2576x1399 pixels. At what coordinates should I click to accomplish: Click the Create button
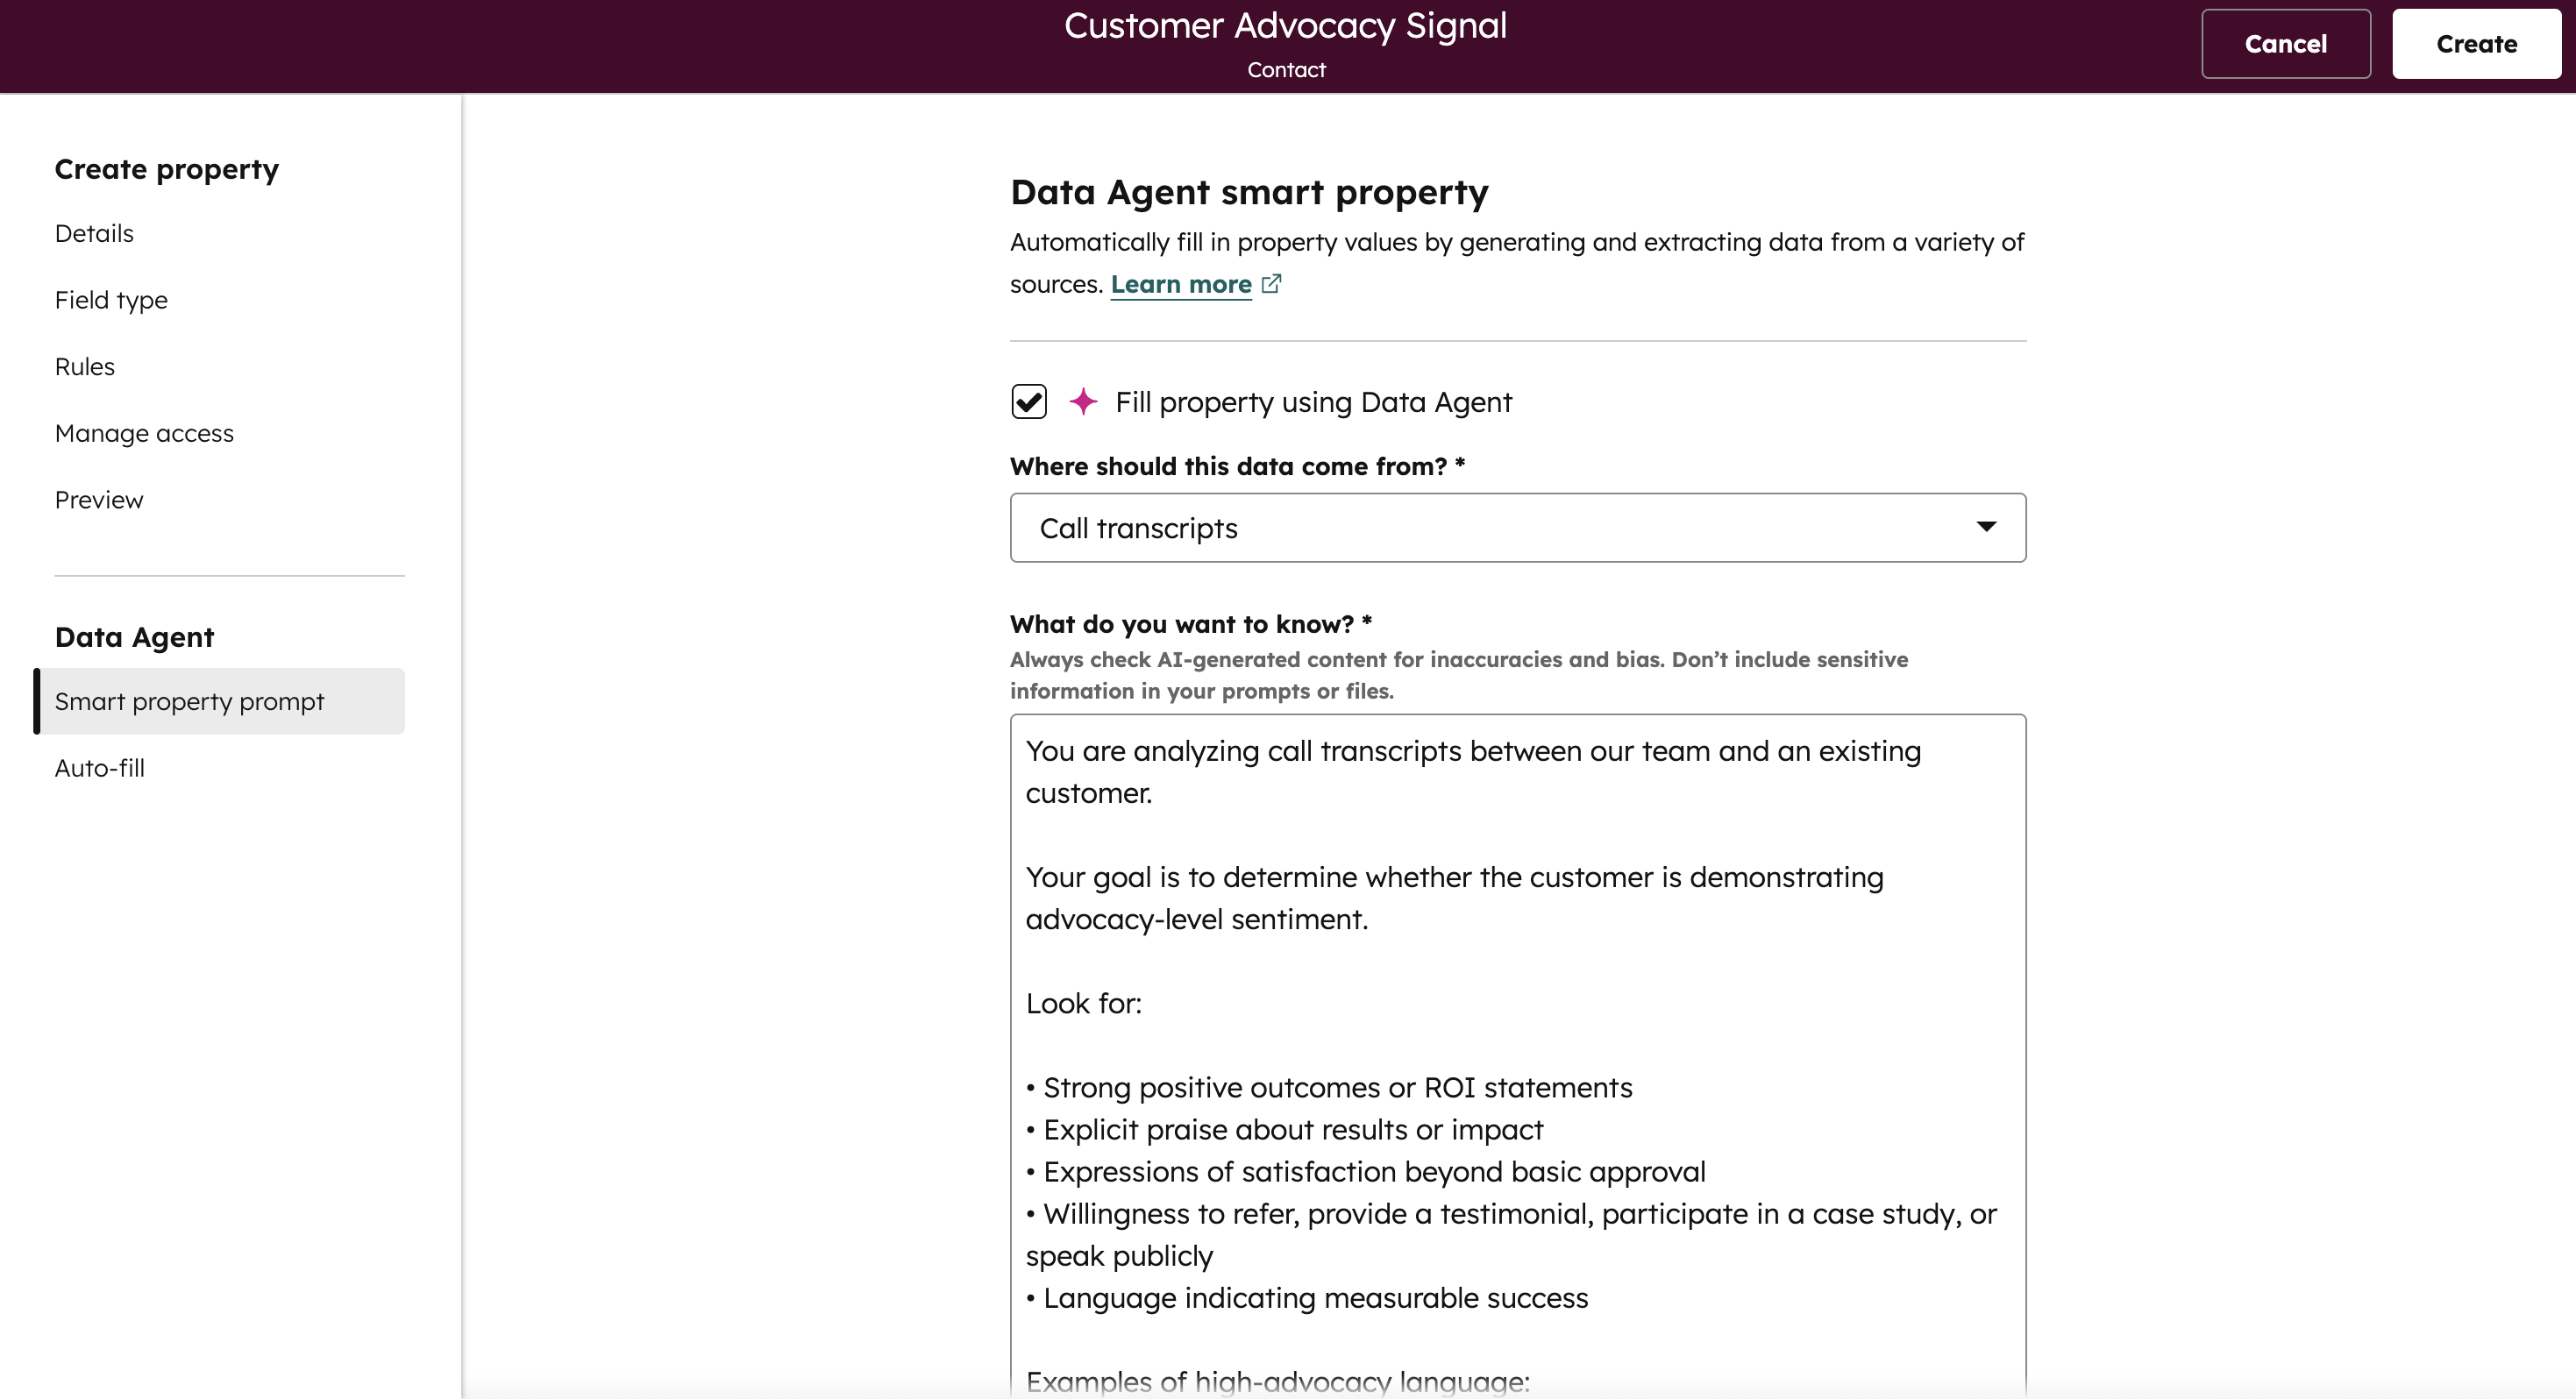[x=2475, y=43]
